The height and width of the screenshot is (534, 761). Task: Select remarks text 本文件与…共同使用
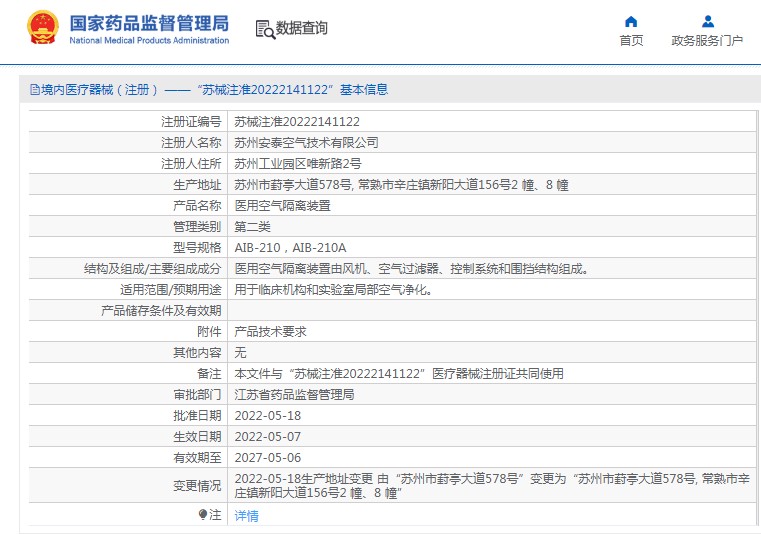tap(399, 373)
